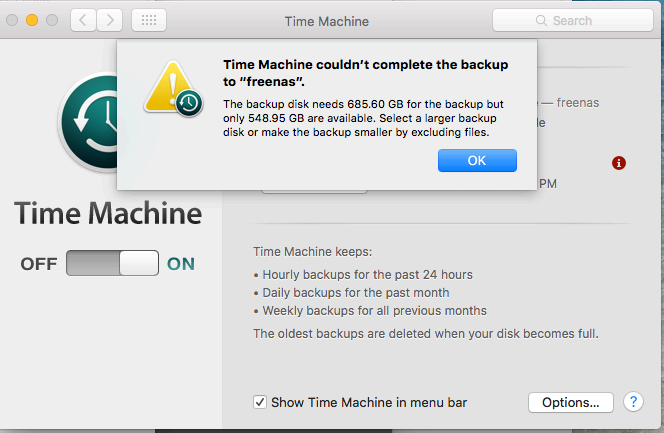Go back with the left arrow
Image resolution: width=664 pixels, height=433 pixels.
[x=85, y=20]
